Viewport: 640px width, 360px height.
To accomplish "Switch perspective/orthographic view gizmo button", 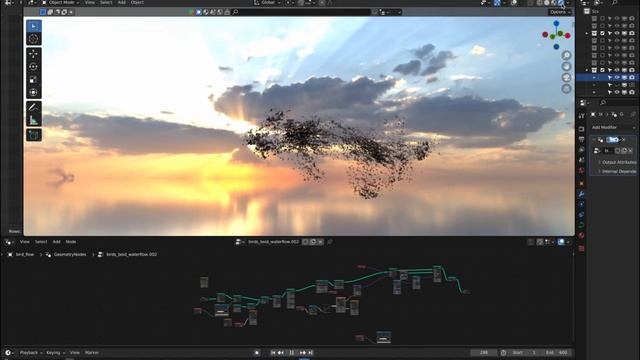I will [566, 88].
